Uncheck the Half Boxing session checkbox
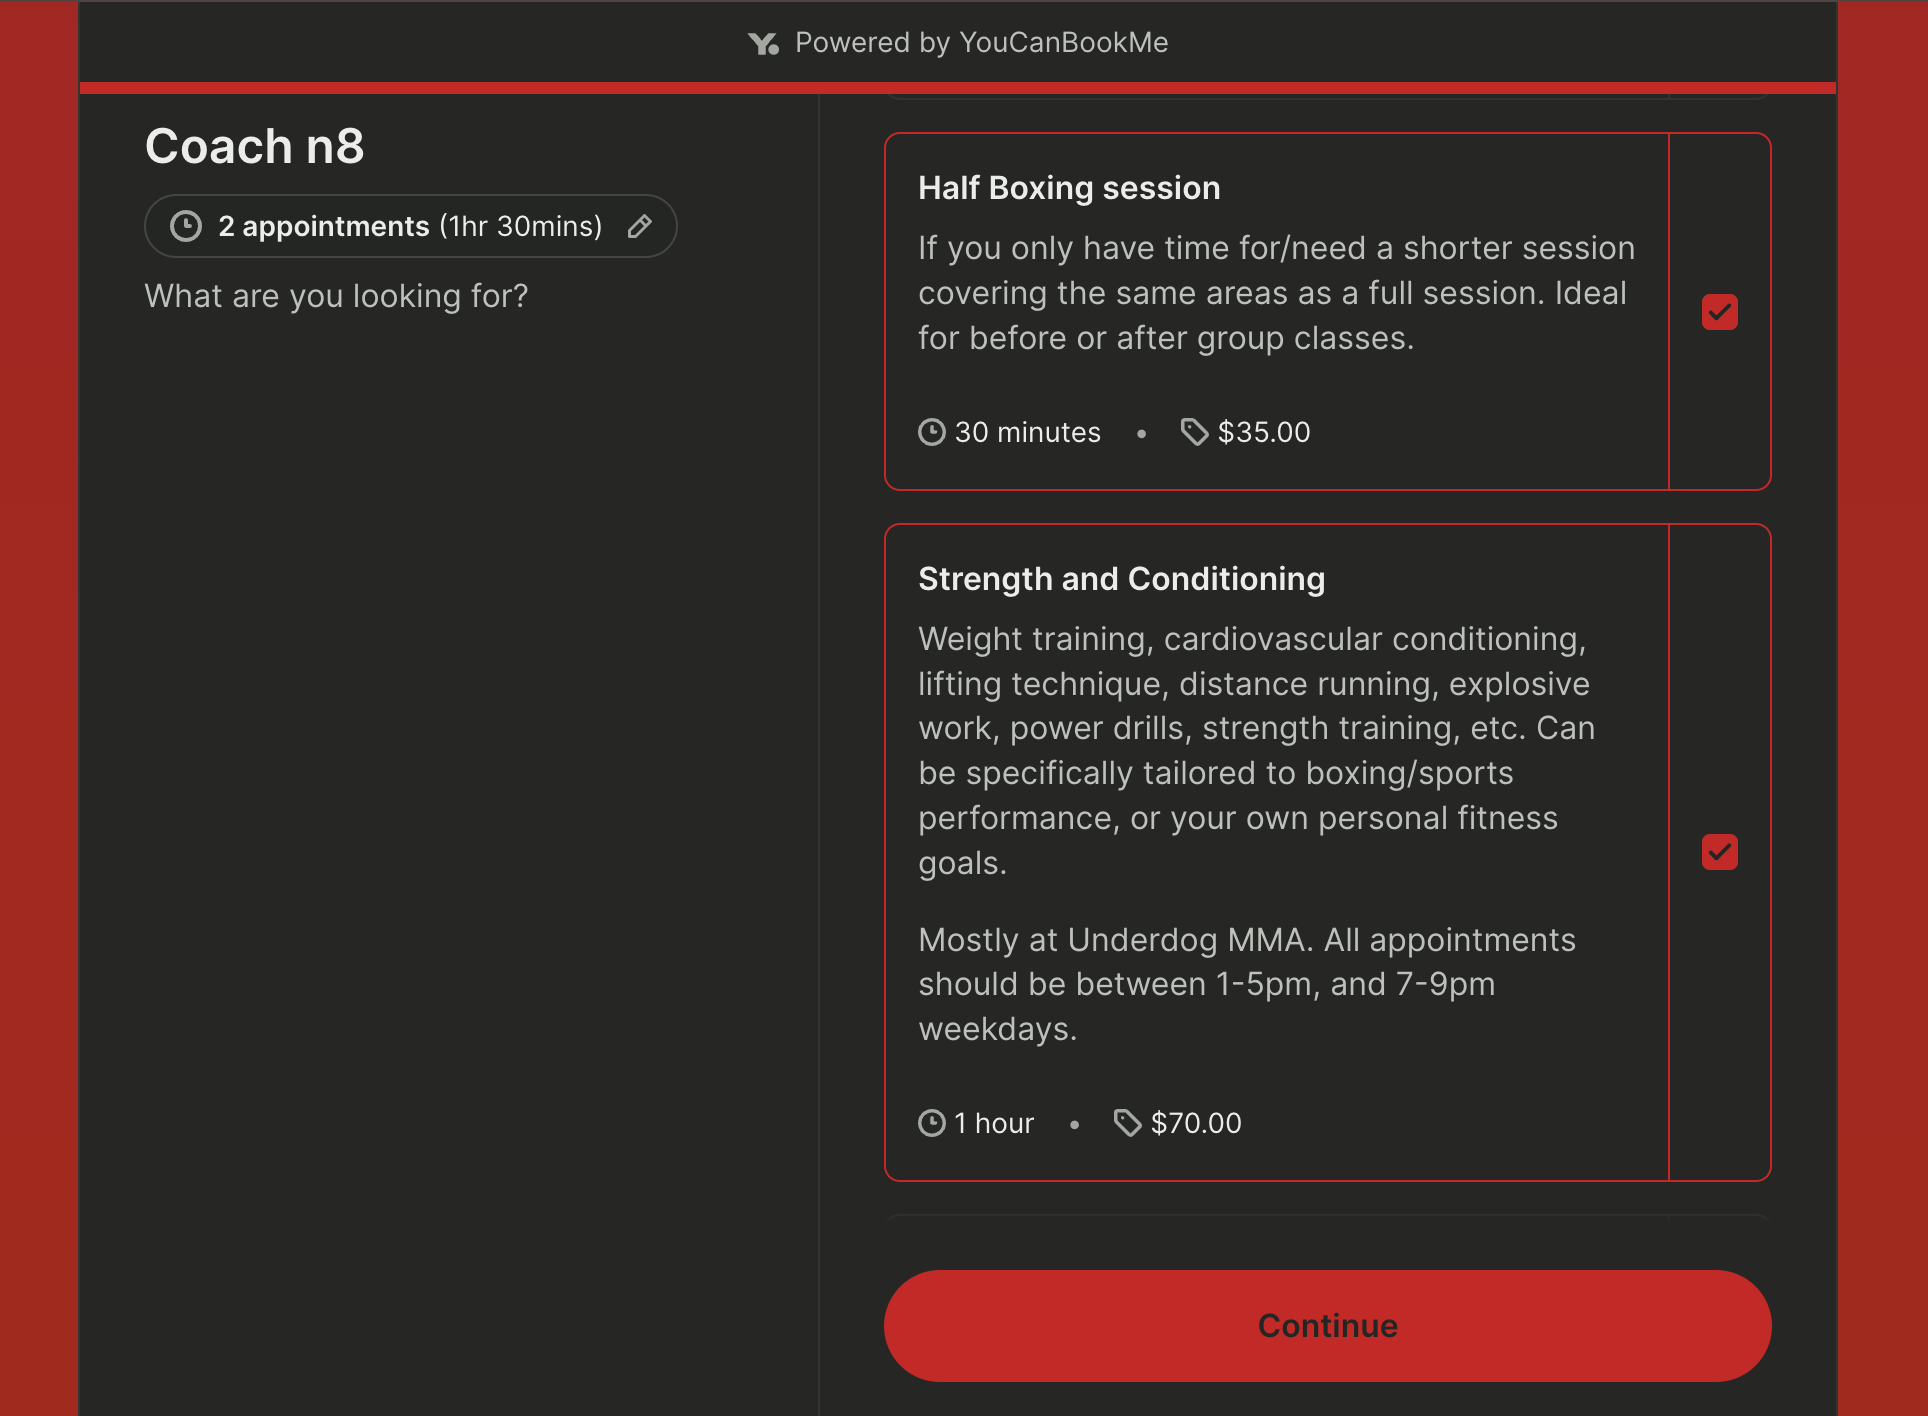This screenshot has width=1928, height=1416. pyautogui.click(x=1719, y=312)
